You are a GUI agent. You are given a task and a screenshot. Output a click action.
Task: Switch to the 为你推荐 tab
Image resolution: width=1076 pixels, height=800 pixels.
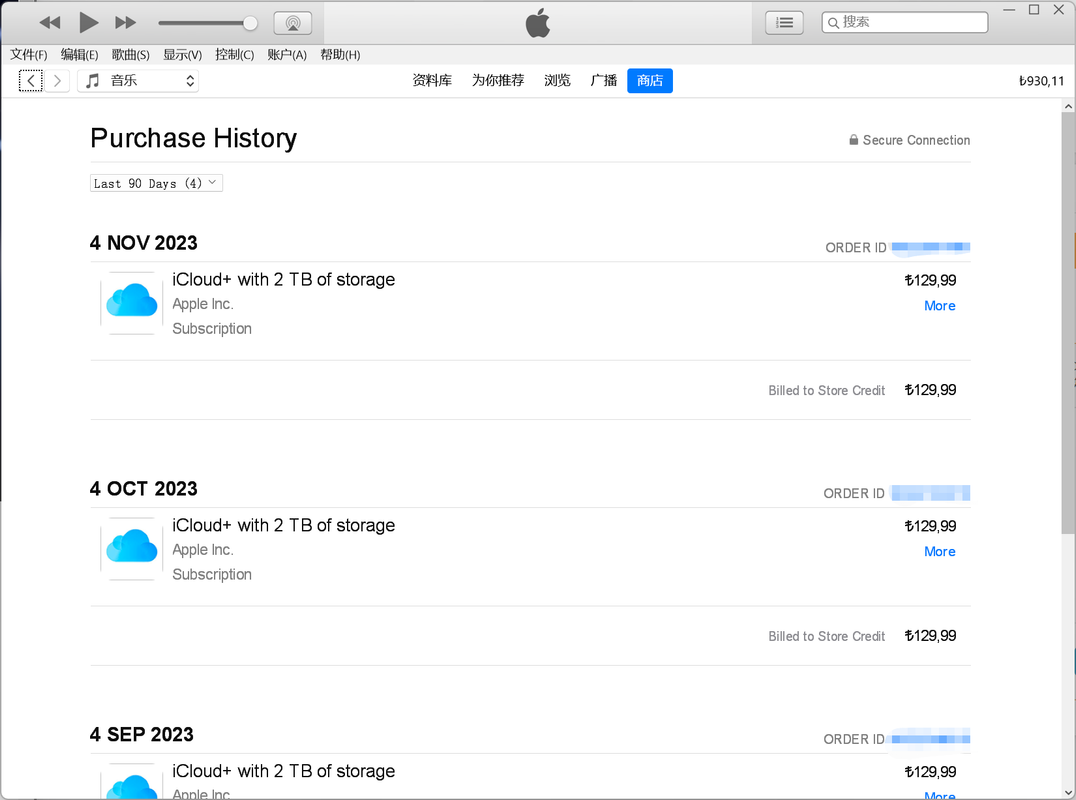[498, 81]
